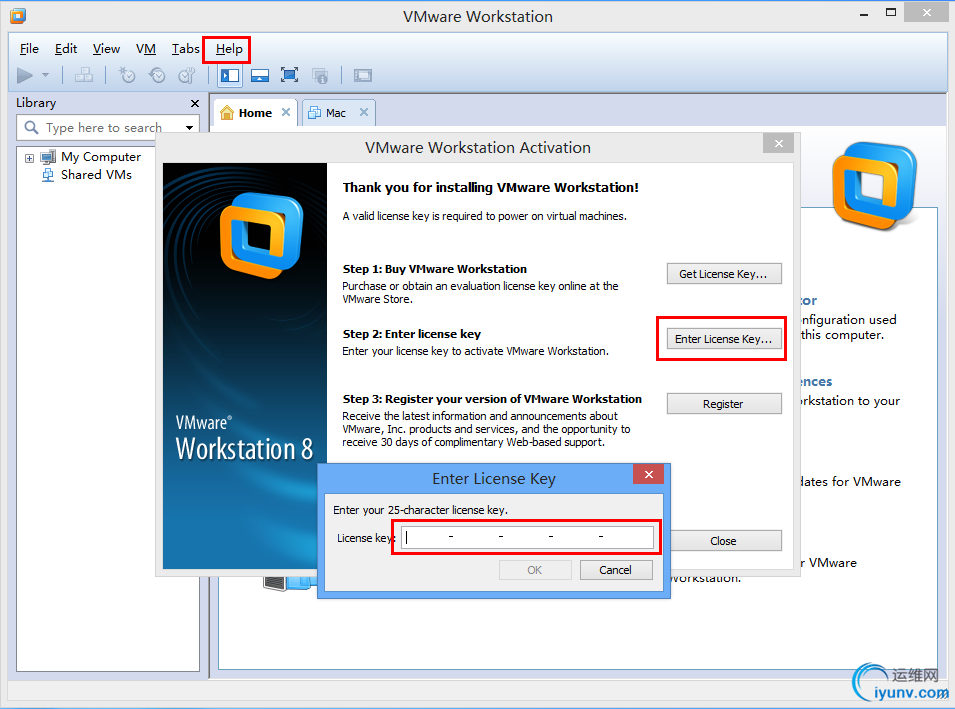This screenshot has width=955, height=709.
Task: Open the File menu
Action: [x=29, y=49]
